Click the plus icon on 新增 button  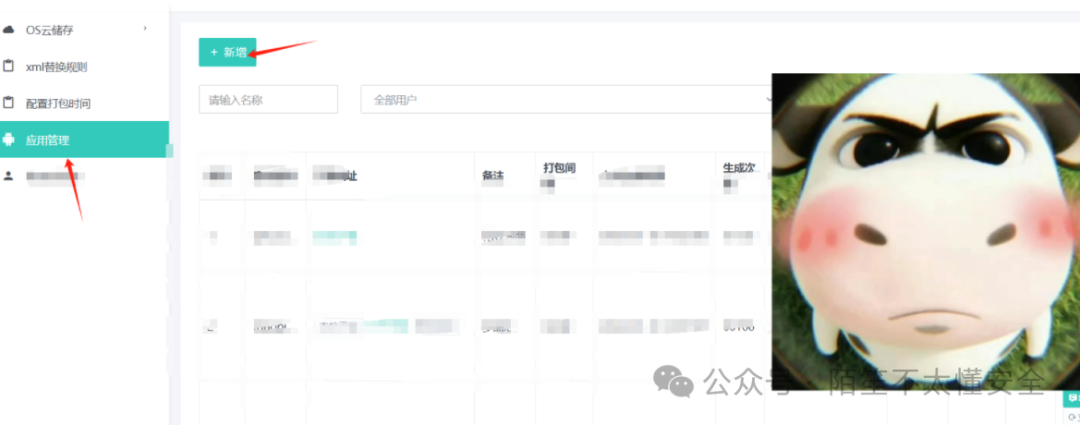pyautogui.click(x=214, y=52)
